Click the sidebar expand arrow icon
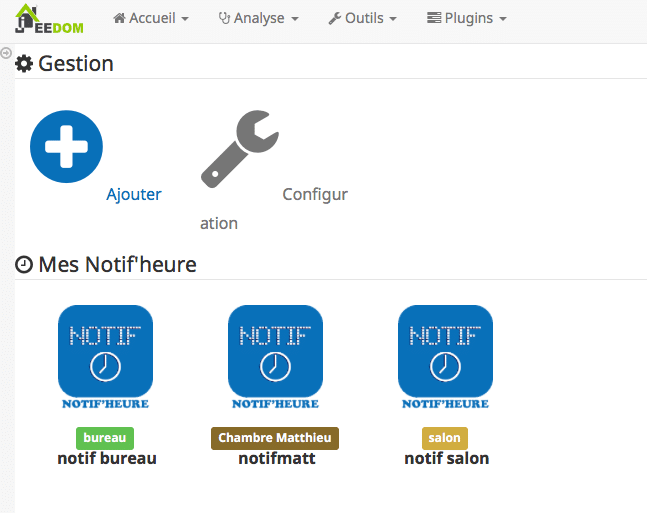This screenshot has width=647, height=513. [x=6, y=53]
